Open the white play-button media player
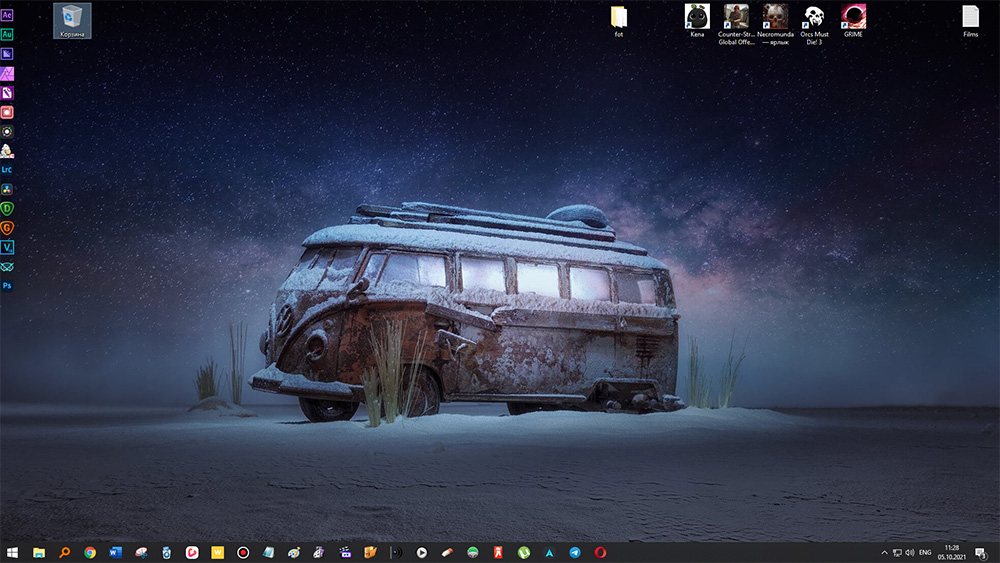 click(x=422, y=553)
